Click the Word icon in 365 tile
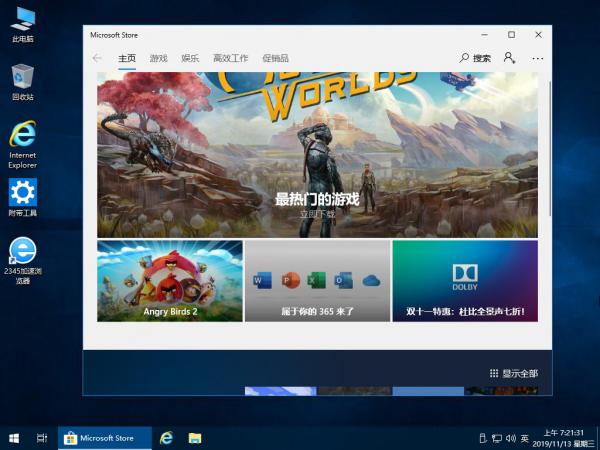Viewport: 600px width, 450px height. click(262, 280)
